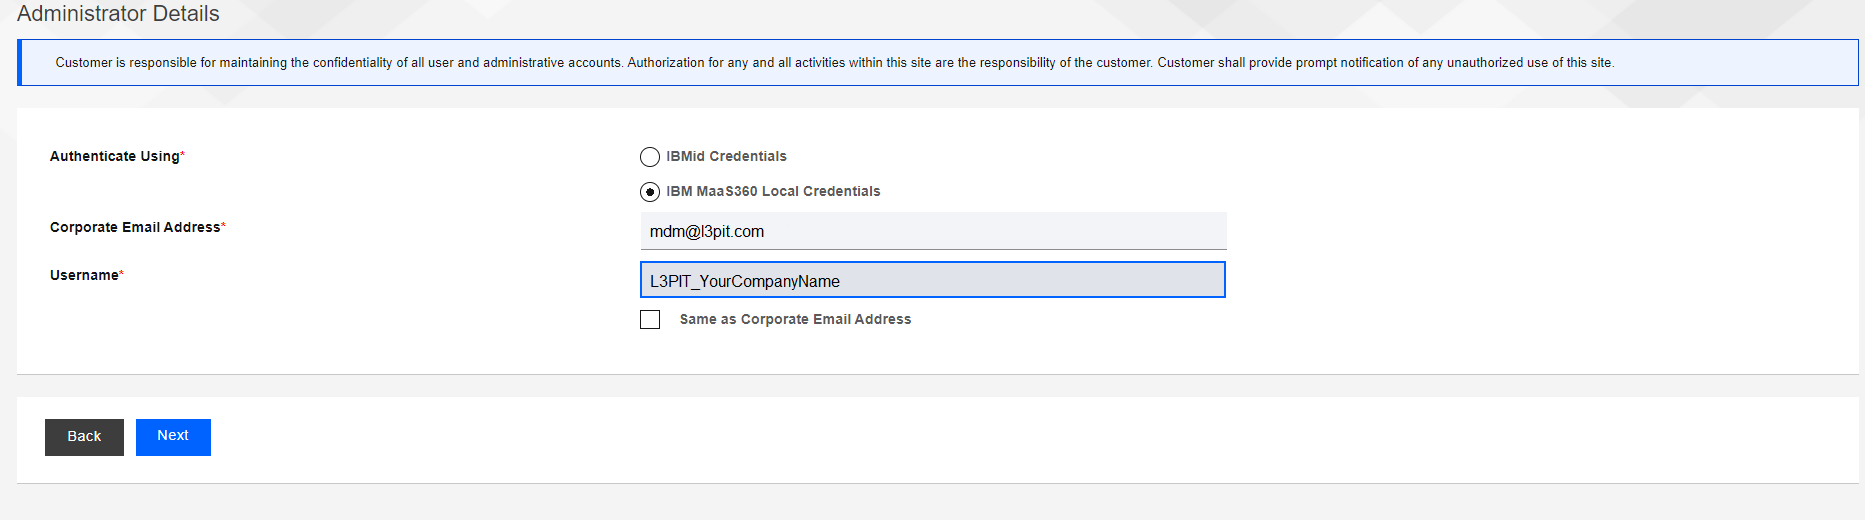Click the Back button
Viewport: 1865px width, 520px height.
84,437
